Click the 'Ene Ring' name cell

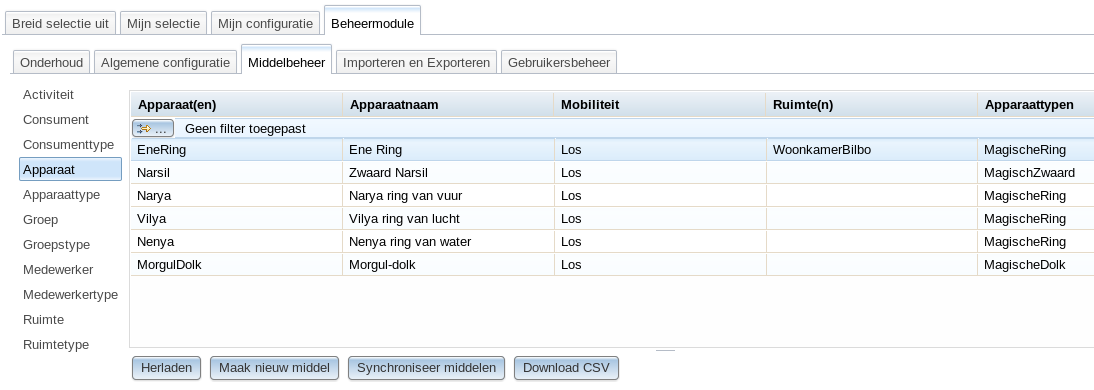pyautogui.click(x=449, y=149)
